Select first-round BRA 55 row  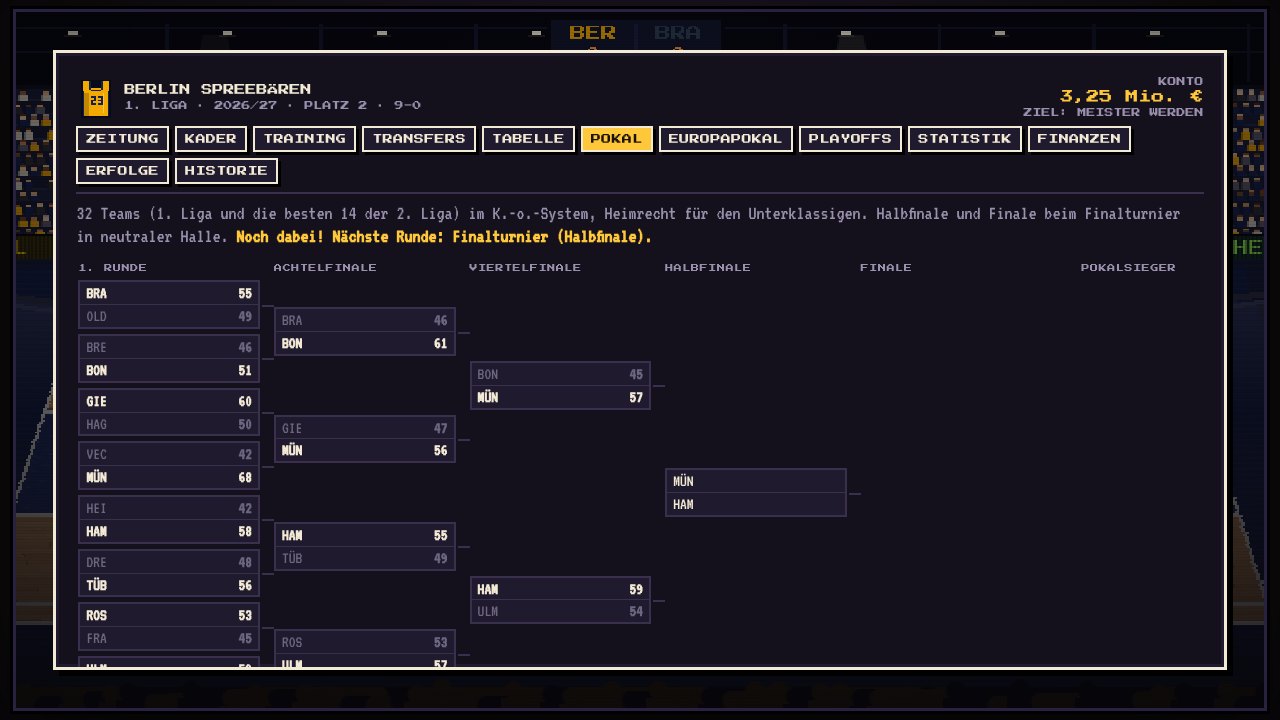(169, 294)
